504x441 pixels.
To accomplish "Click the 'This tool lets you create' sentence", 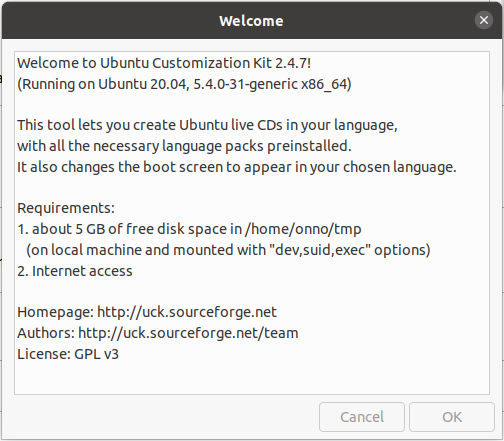I will (207, 125).
